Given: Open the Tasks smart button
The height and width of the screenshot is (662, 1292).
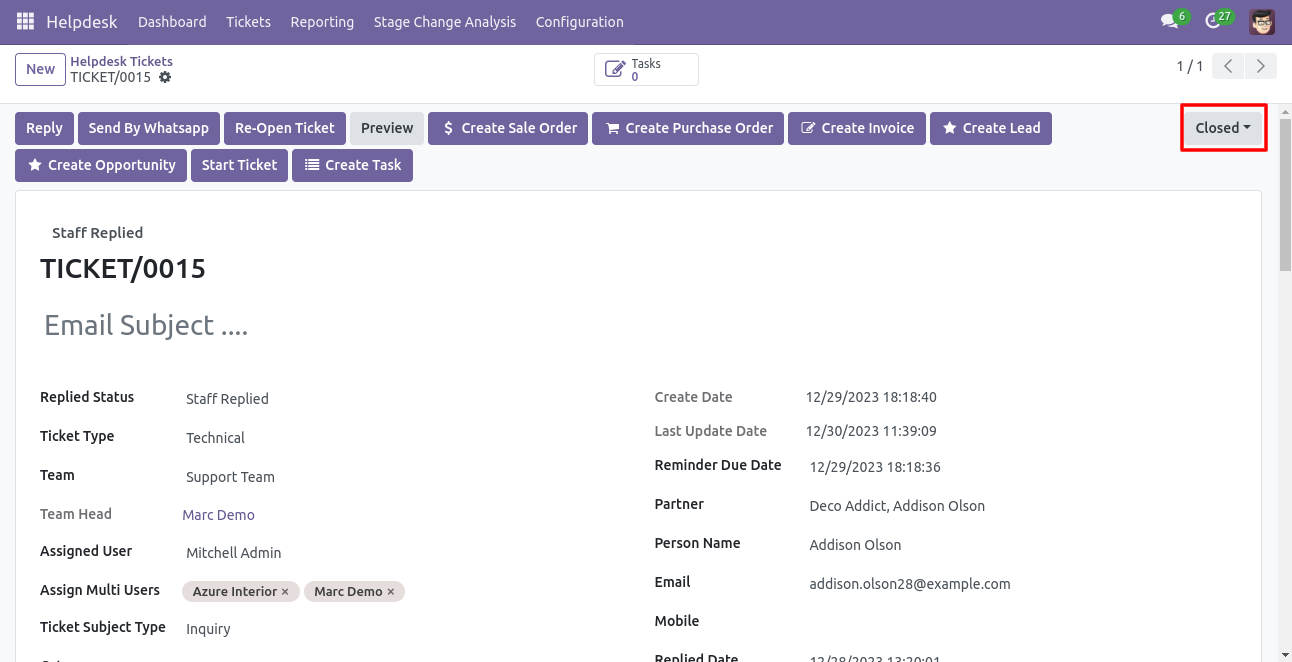Looking at the screenshot, I should (x=646, y=69).
